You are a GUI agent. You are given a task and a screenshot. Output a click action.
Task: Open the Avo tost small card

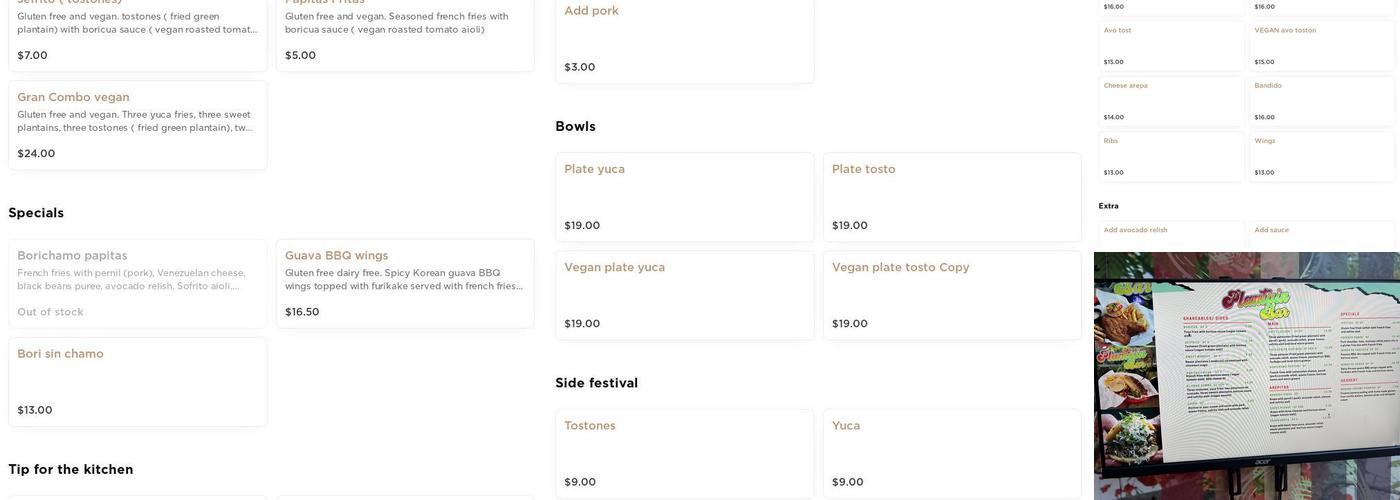pyautogui.click(x=1170, y=45)
